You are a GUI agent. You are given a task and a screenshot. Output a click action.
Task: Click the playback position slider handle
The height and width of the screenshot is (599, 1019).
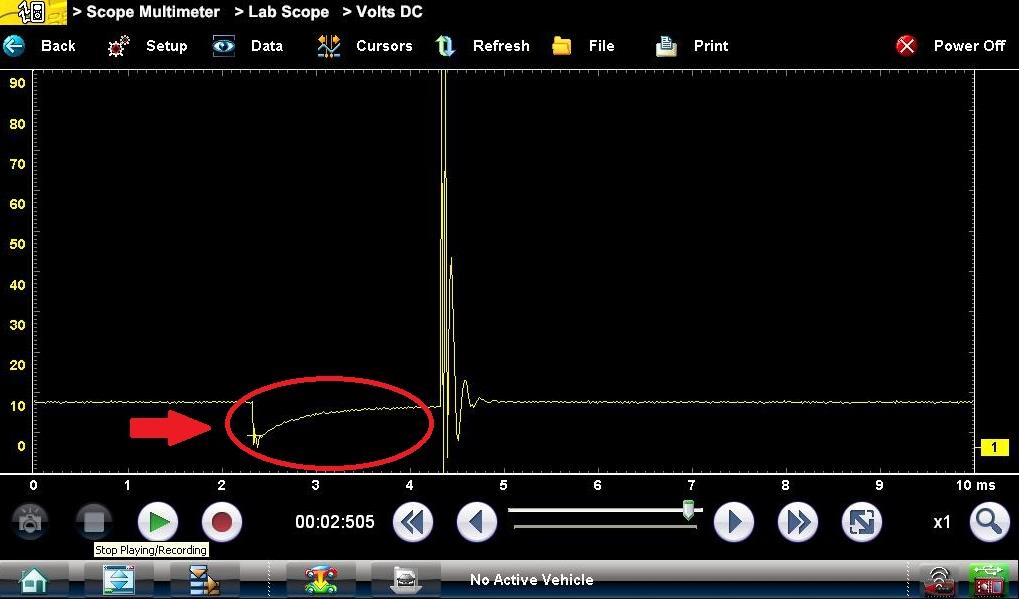click(x=688, y=511)
